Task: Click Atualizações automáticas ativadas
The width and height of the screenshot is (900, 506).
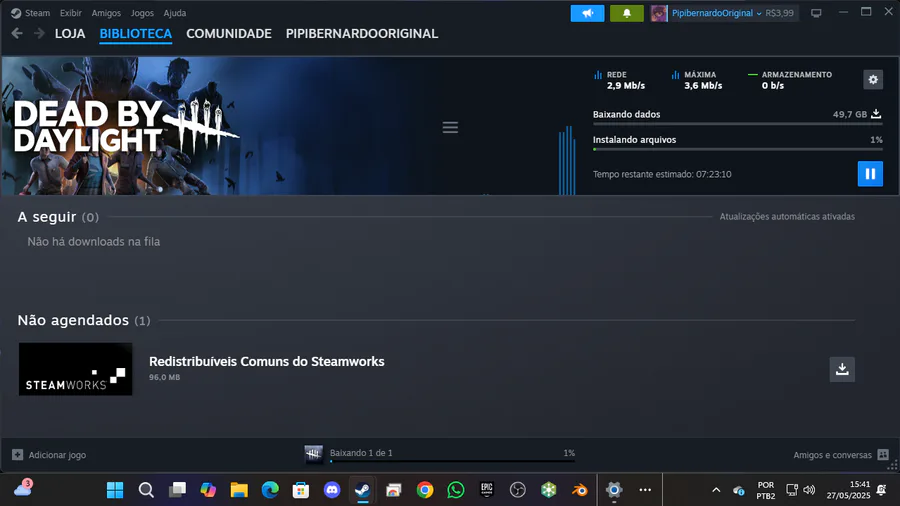Action: pyautogui.click(x=787, y=216)
